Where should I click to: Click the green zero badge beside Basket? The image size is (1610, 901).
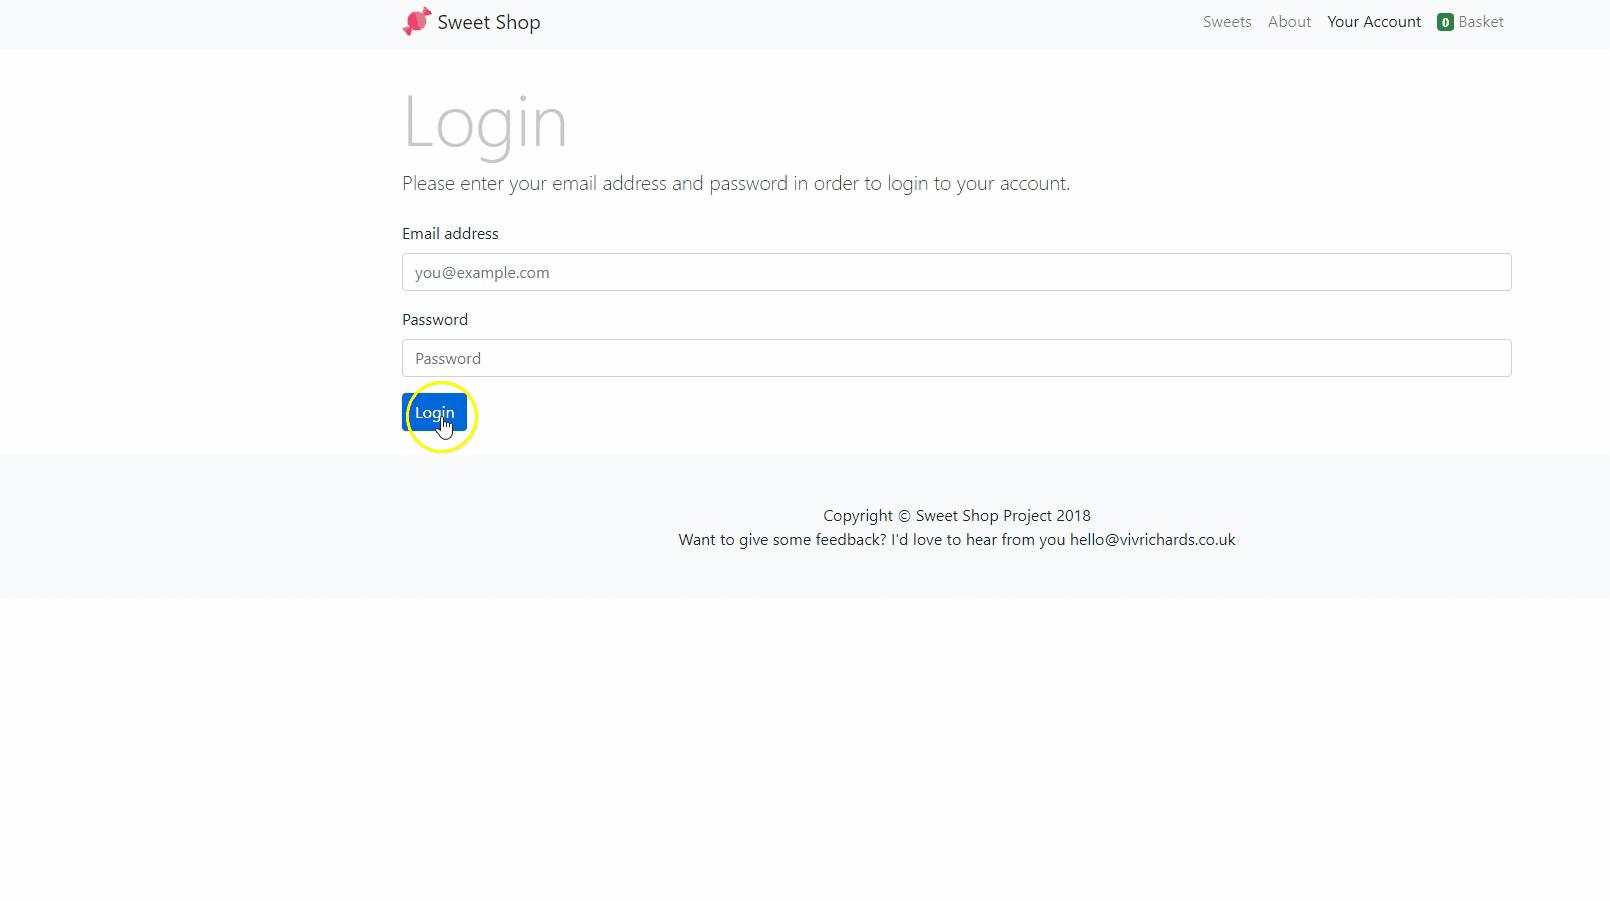(1444, 21)
